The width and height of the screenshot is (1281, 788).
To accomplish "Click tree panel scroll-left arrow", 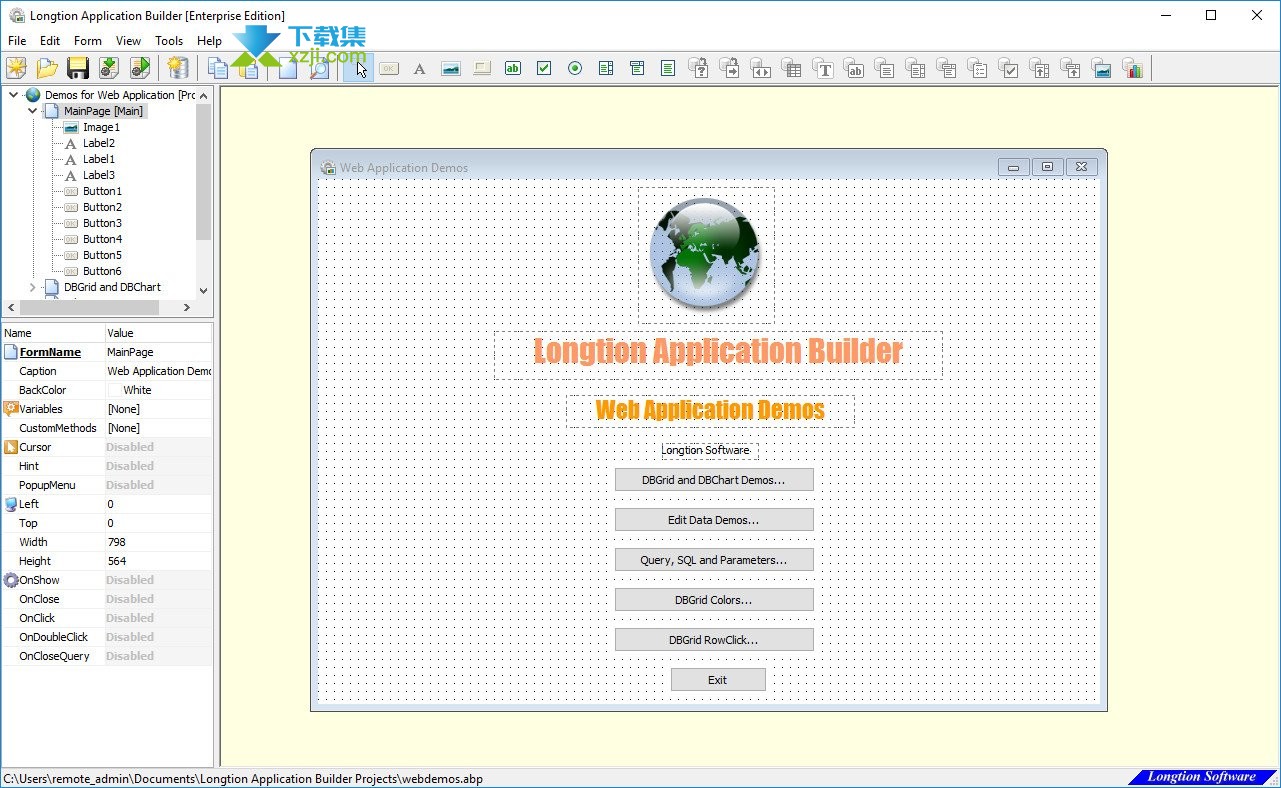I will pyautogui.click(x=11, y=308).
